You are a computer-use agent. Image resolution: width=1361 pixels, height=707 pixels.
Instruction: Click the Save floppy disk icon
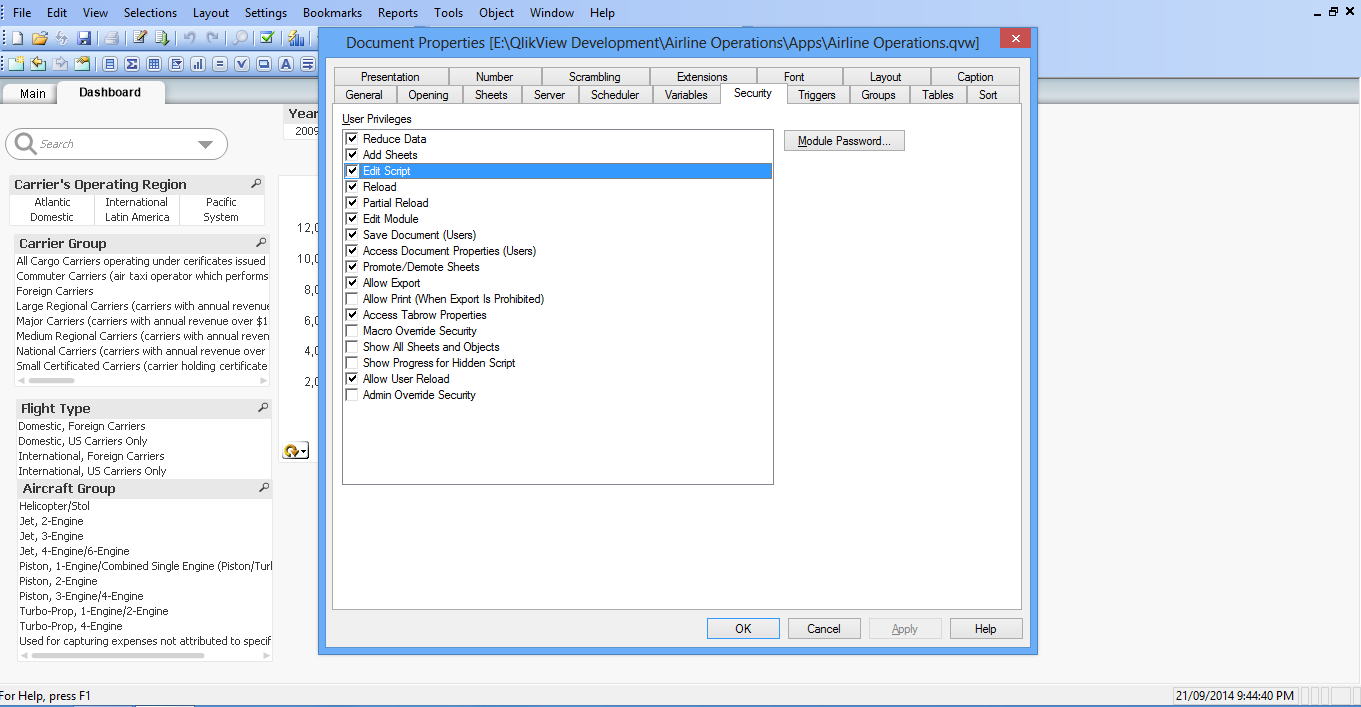click(x=84, y=38)
